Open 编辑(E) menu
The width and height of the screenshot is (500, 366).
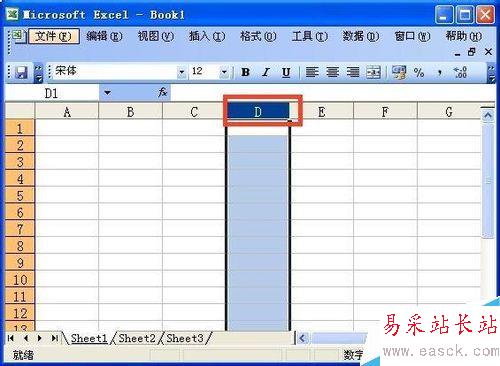point(104,36)
